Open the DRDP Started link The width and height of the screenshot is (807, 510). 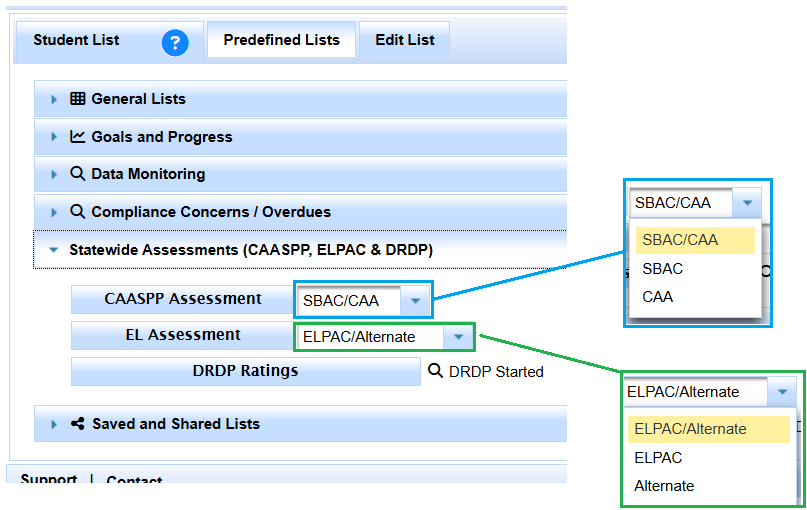click(496, 372)
